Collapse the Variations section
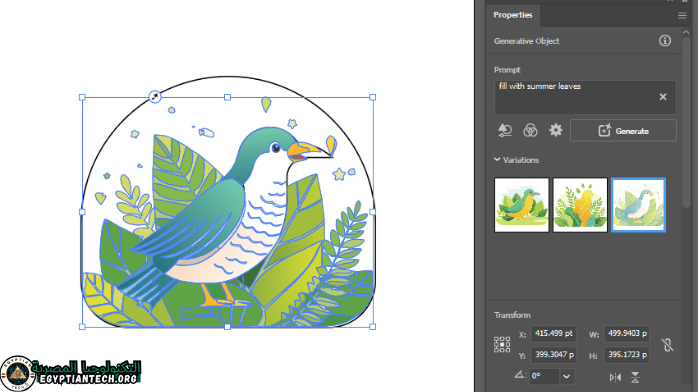 (x=497, y=159)
